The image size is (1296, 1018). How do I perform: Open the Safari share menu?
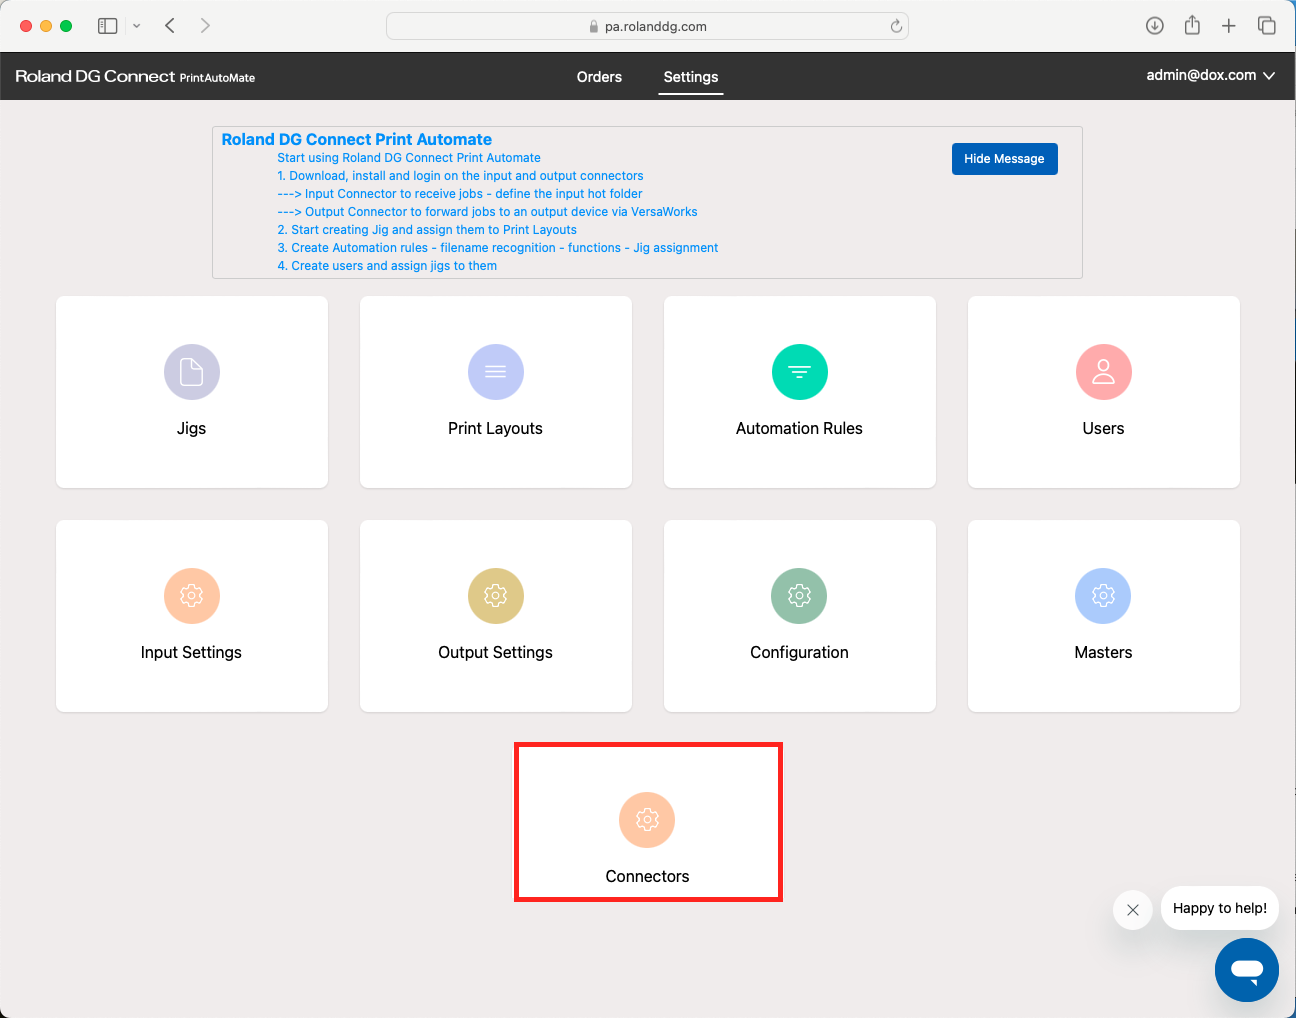coord(1192,26)
